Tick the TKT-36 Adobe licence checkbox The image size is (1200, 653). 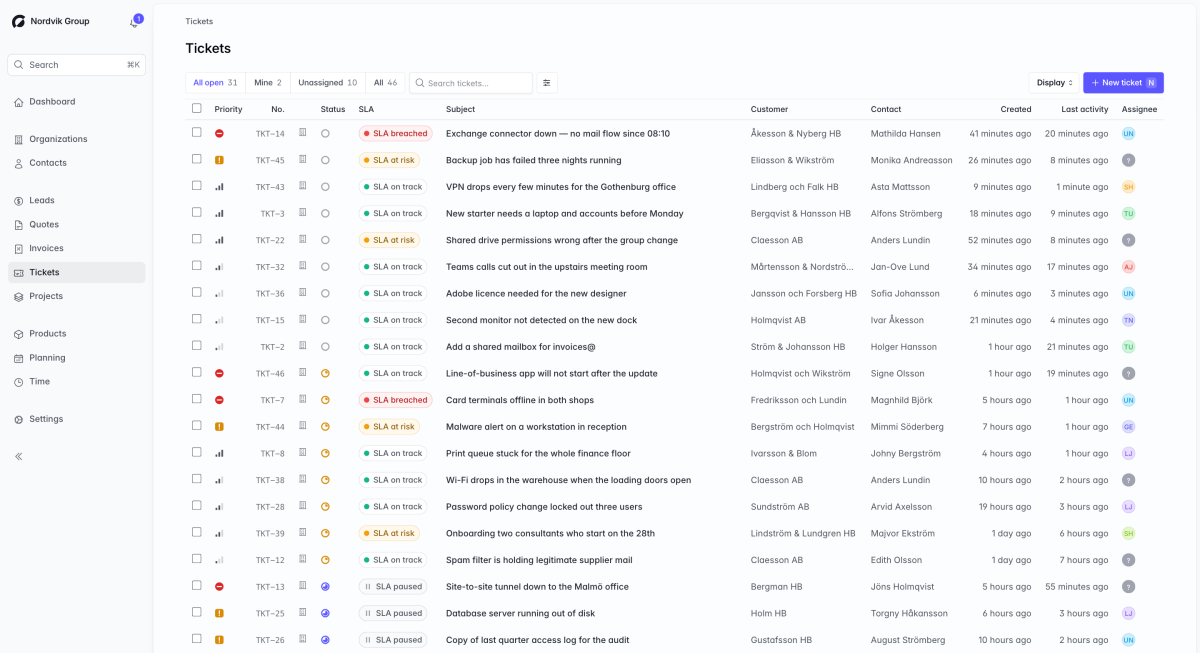coord(197,292)
